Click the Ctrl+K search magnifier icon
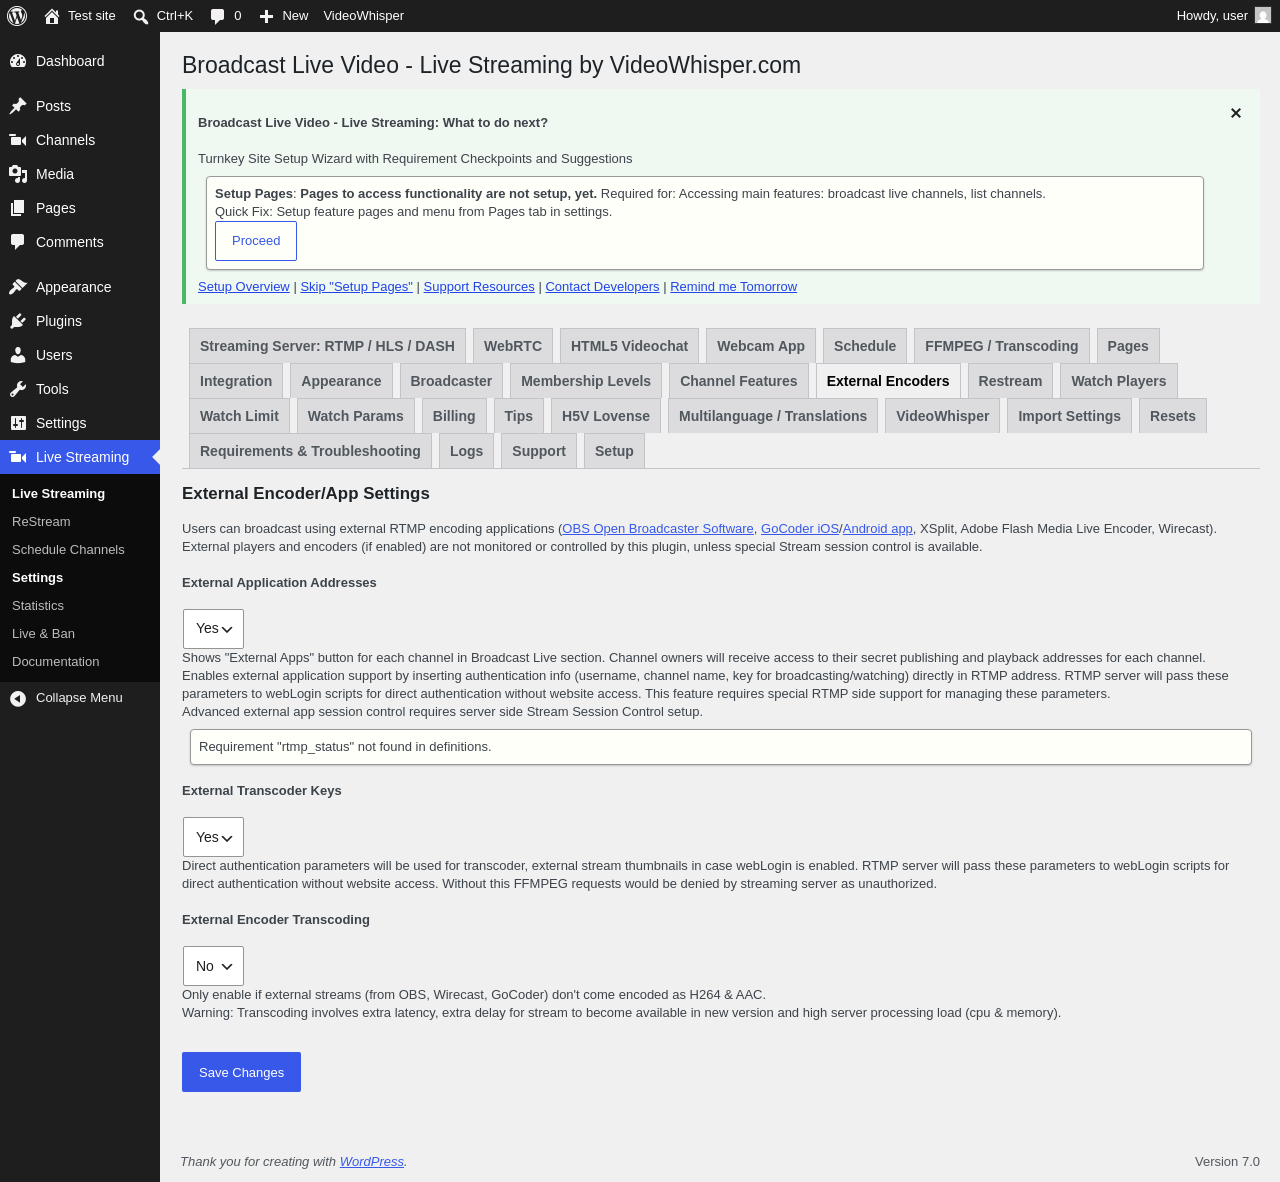This screenshot has height=1182, width=1280. (x=141, y=16)
